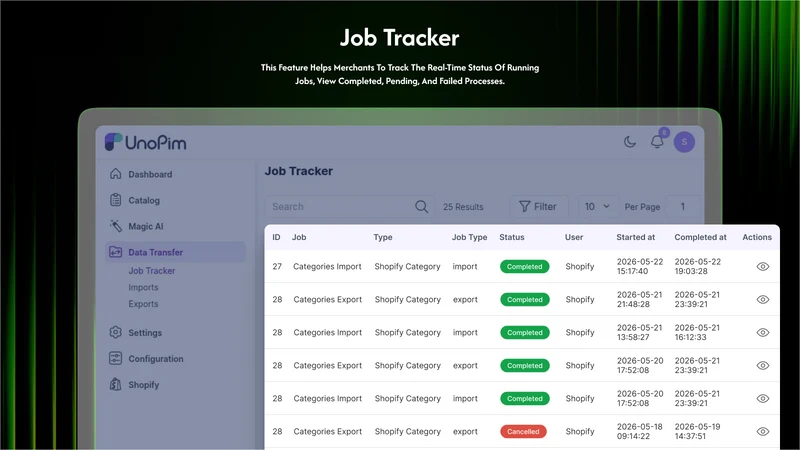Click the Settings gear icon
Screen dimensions: 800x450
pyautogui.click(x=116, y=332)
